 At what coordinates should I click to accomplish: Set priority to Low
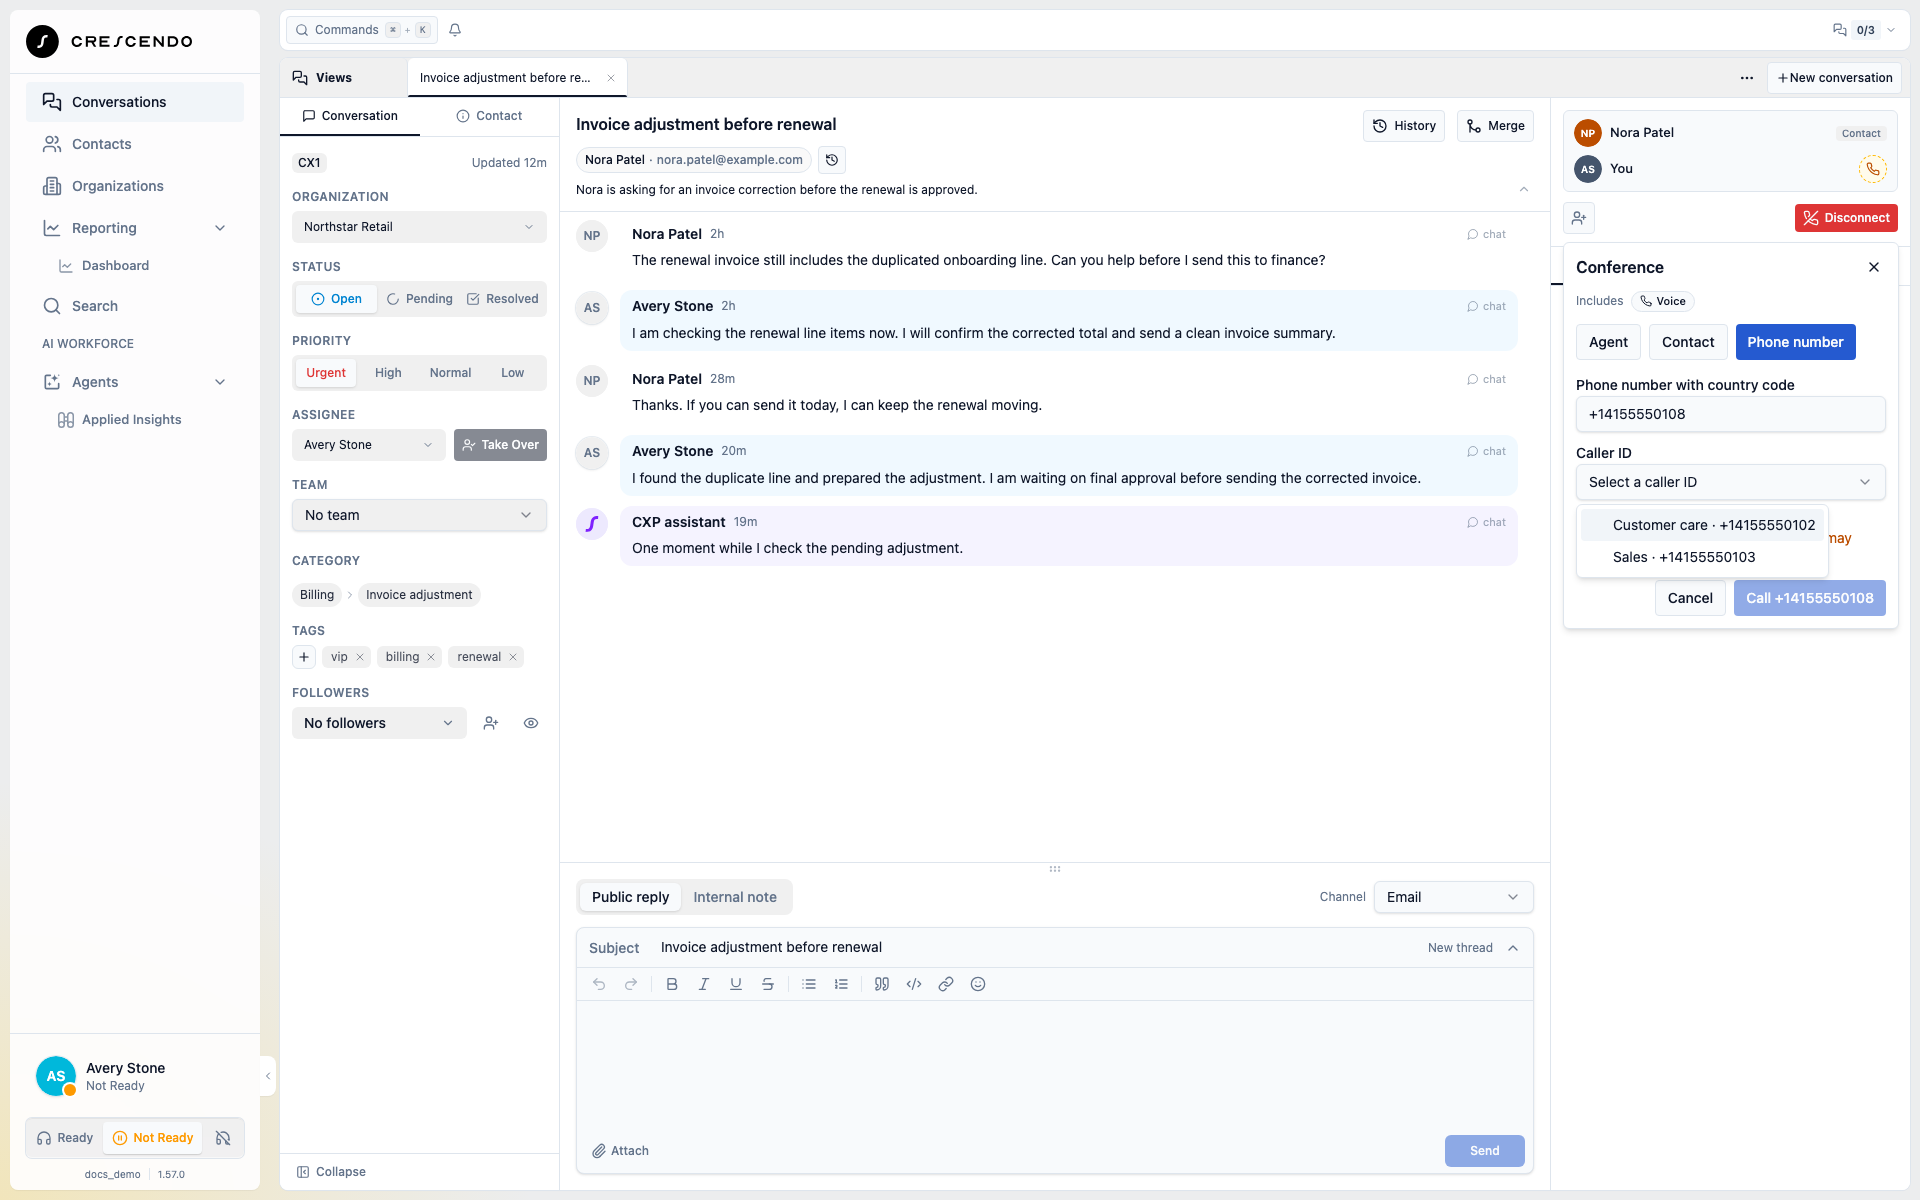(x=512, y=373)
